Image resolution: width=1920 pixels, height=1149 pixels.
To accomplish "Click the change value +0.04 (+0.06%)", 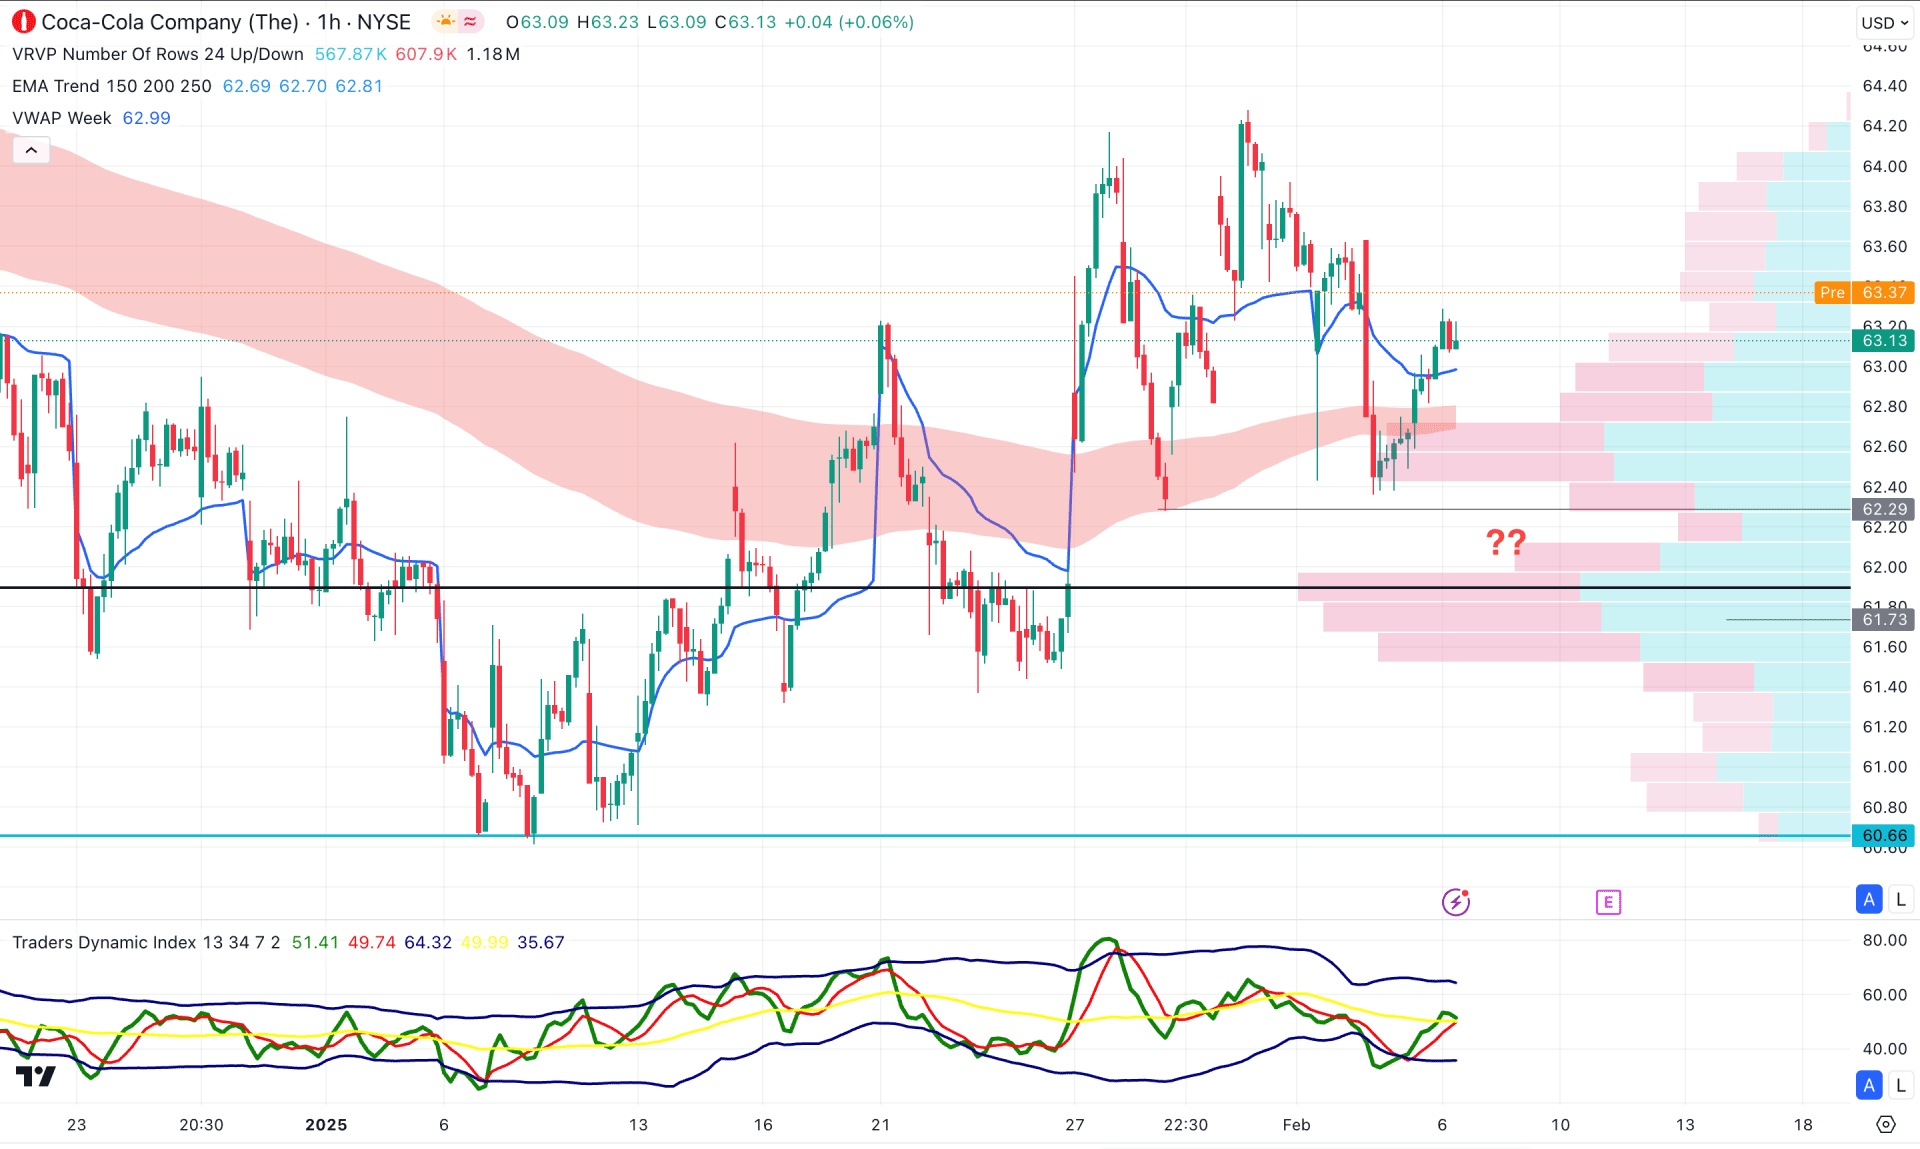I will coord(849,22).
